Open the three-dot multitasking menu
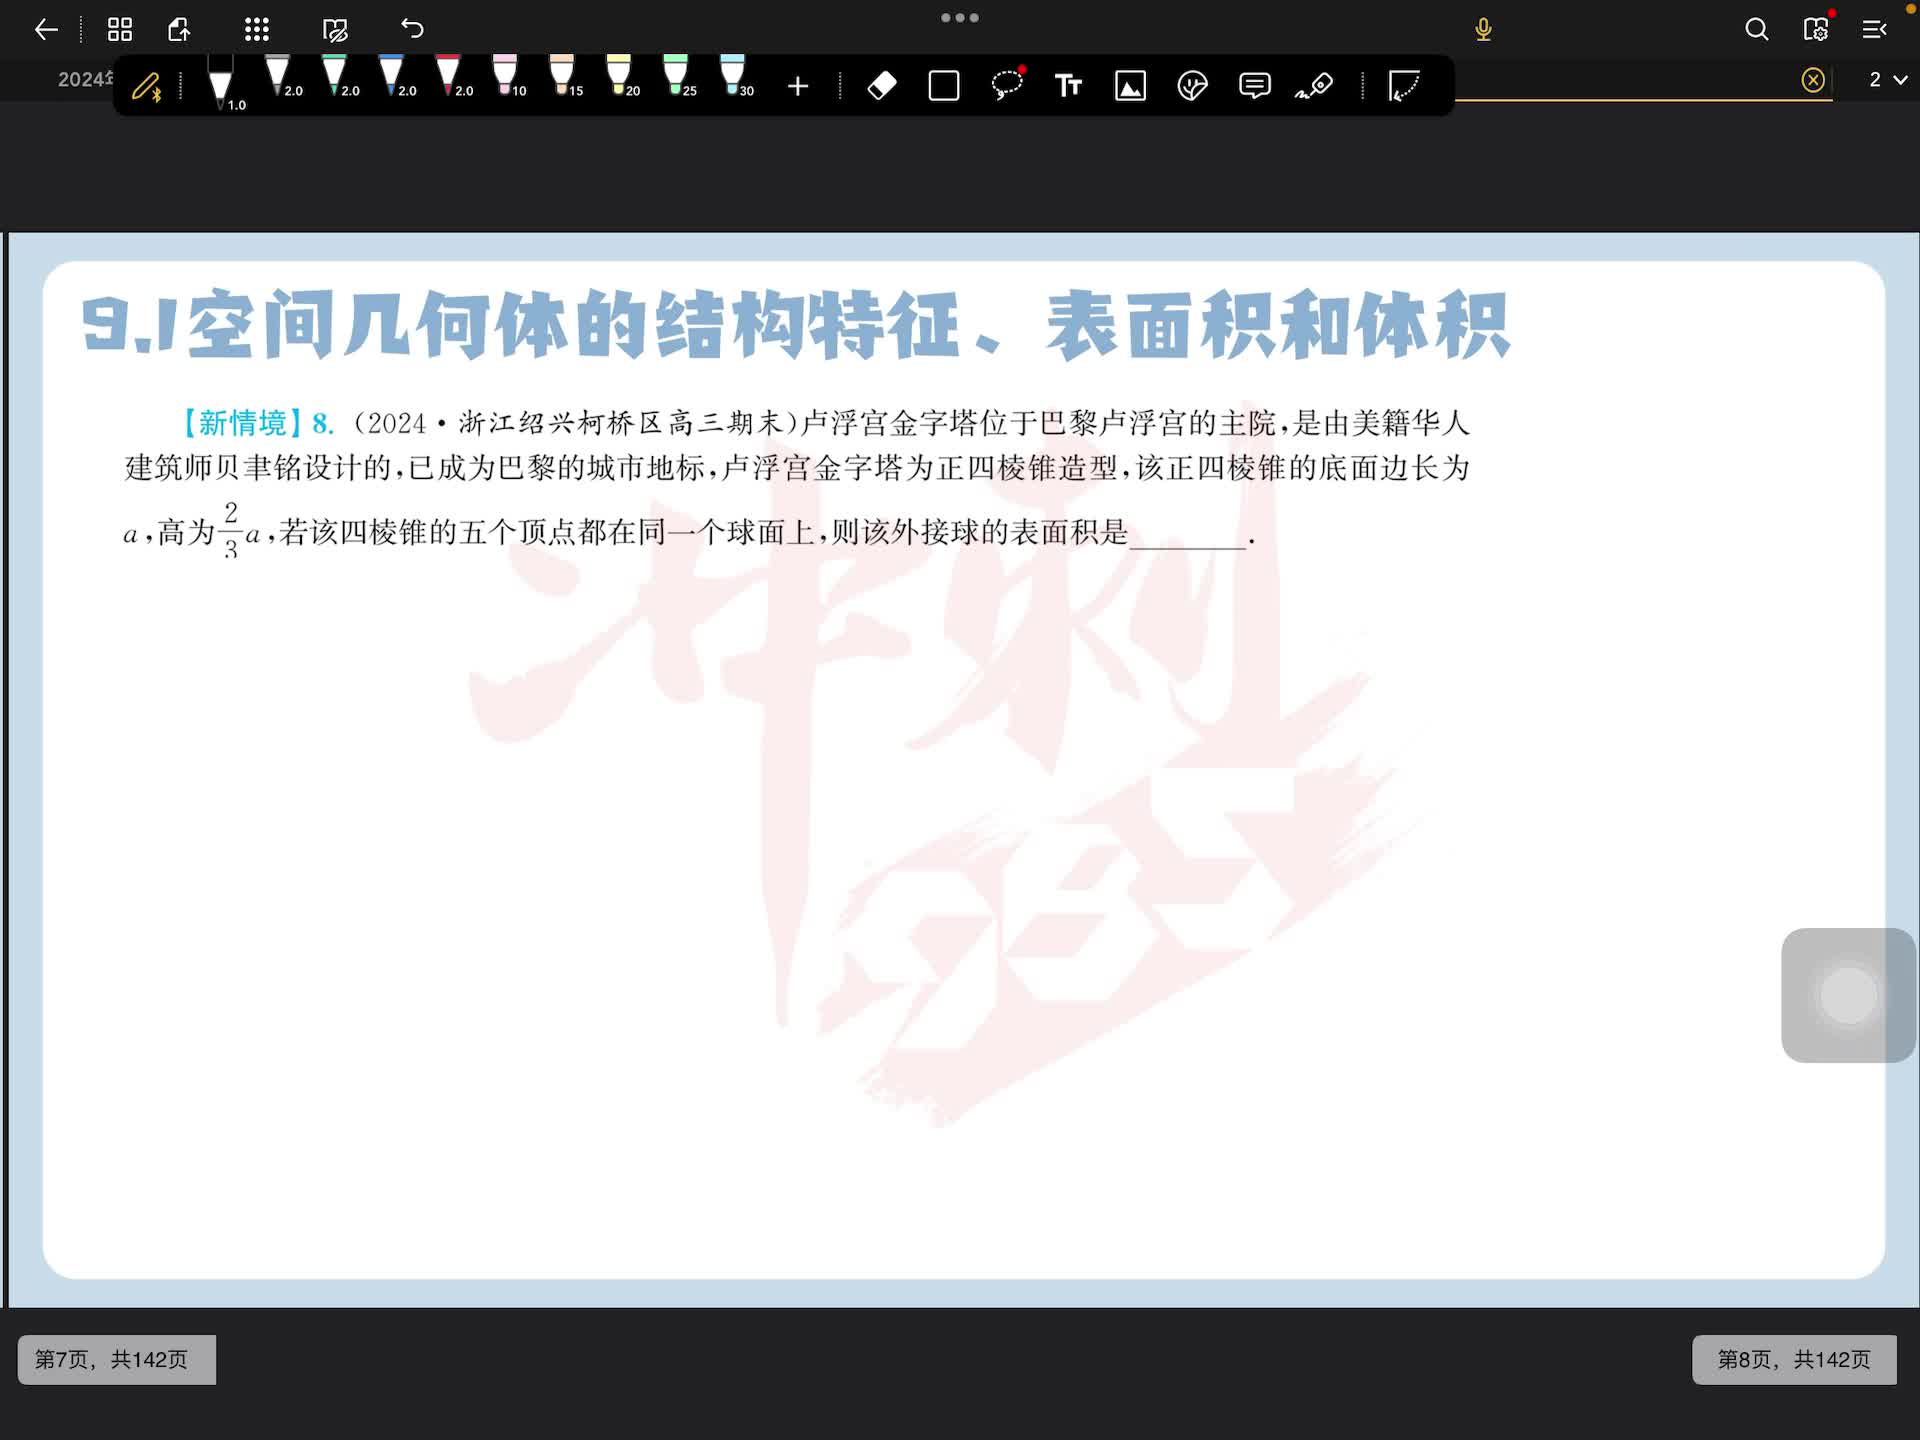Screen dimensions: 1920x1440 pos(959,18)
